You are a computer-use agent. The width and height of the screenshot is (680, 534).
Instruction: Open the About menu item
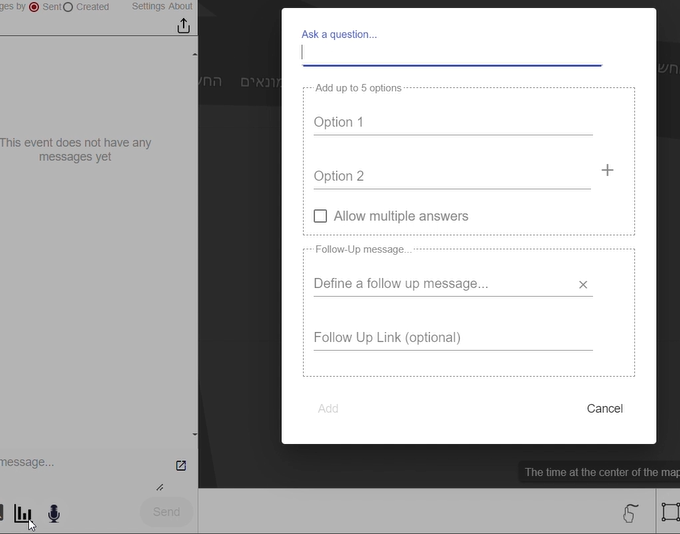click(x=180, y=6)
